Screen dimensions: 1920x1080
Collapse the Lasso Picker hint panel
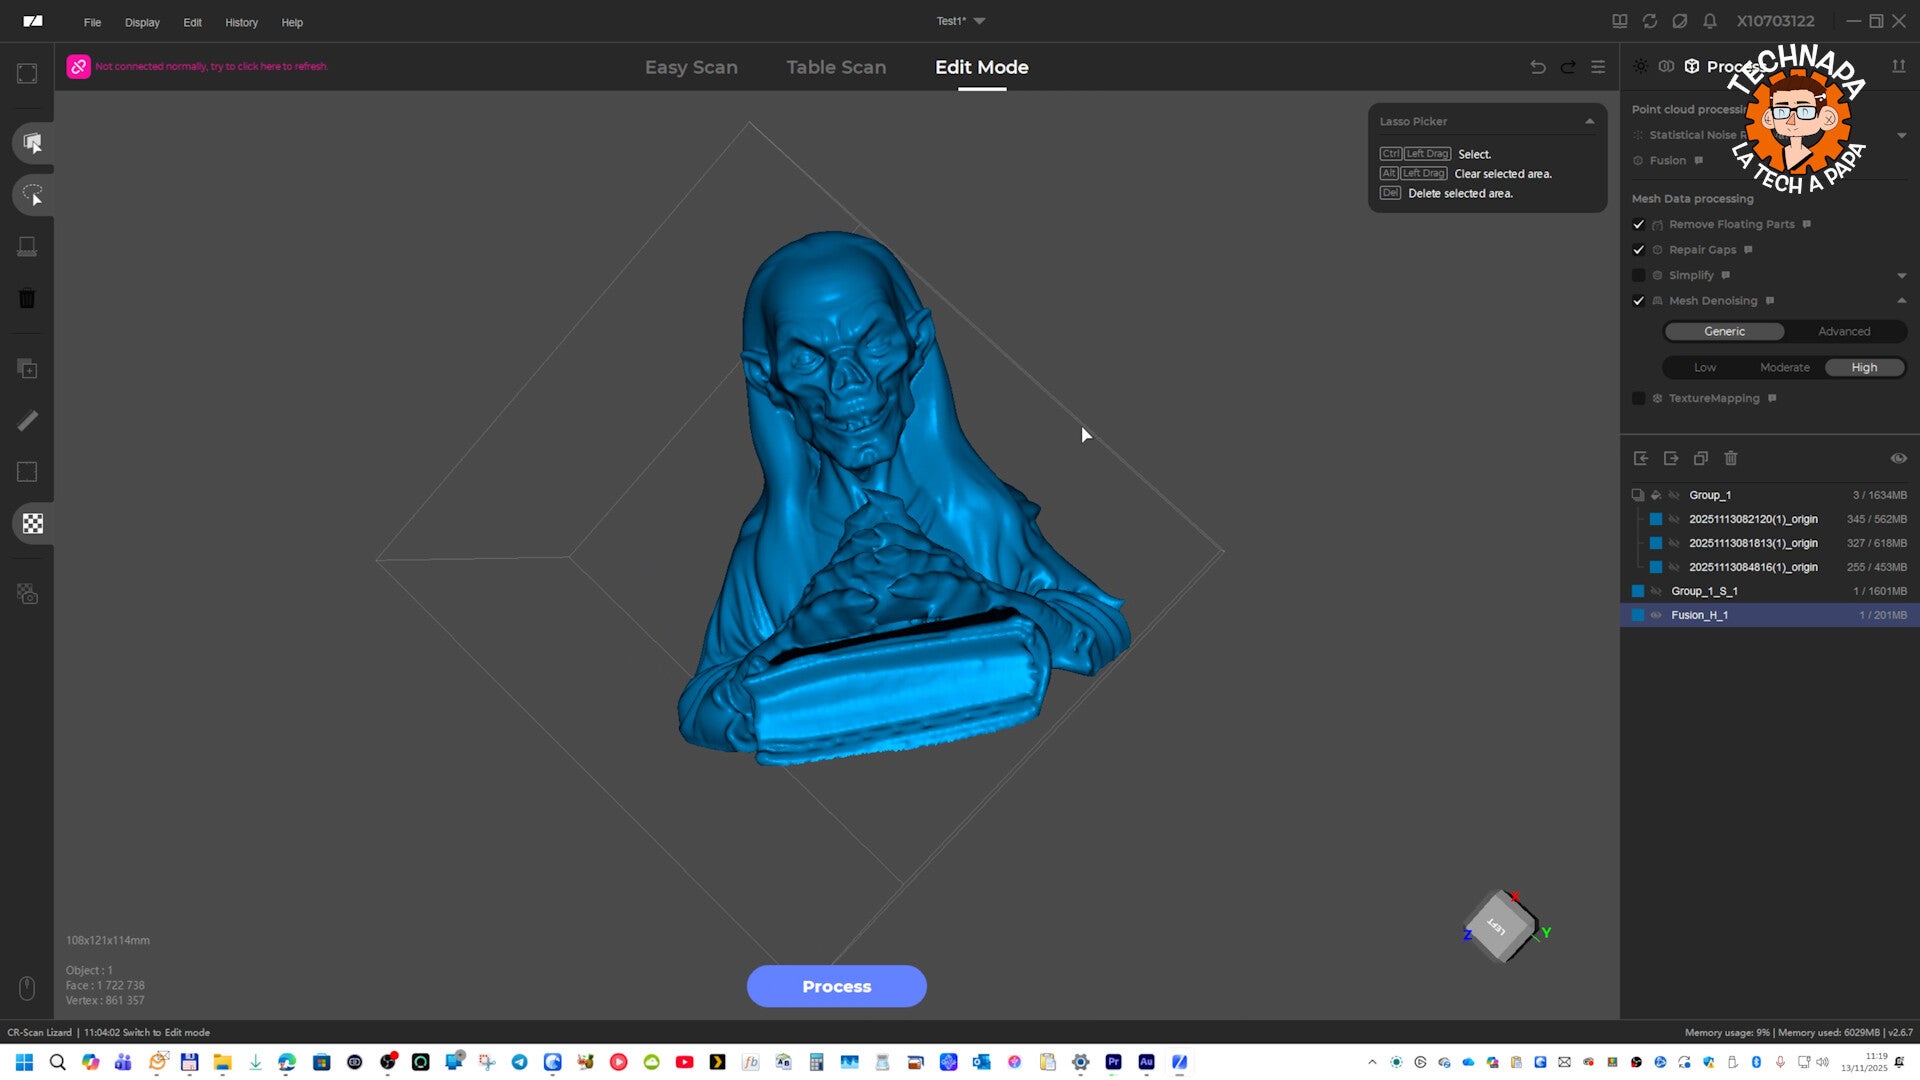[x=1589, y=121]
